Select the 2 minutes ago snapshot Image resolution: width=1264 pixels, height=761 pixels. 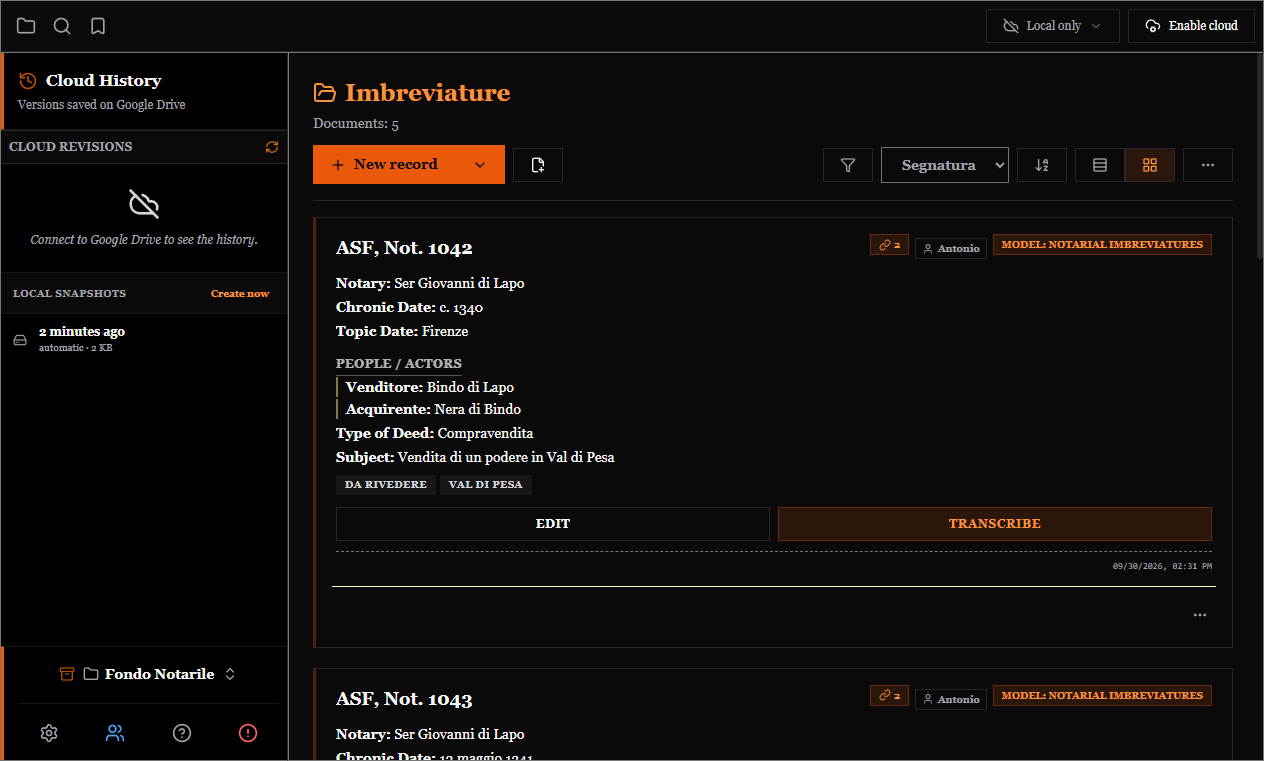click(144, 339)
